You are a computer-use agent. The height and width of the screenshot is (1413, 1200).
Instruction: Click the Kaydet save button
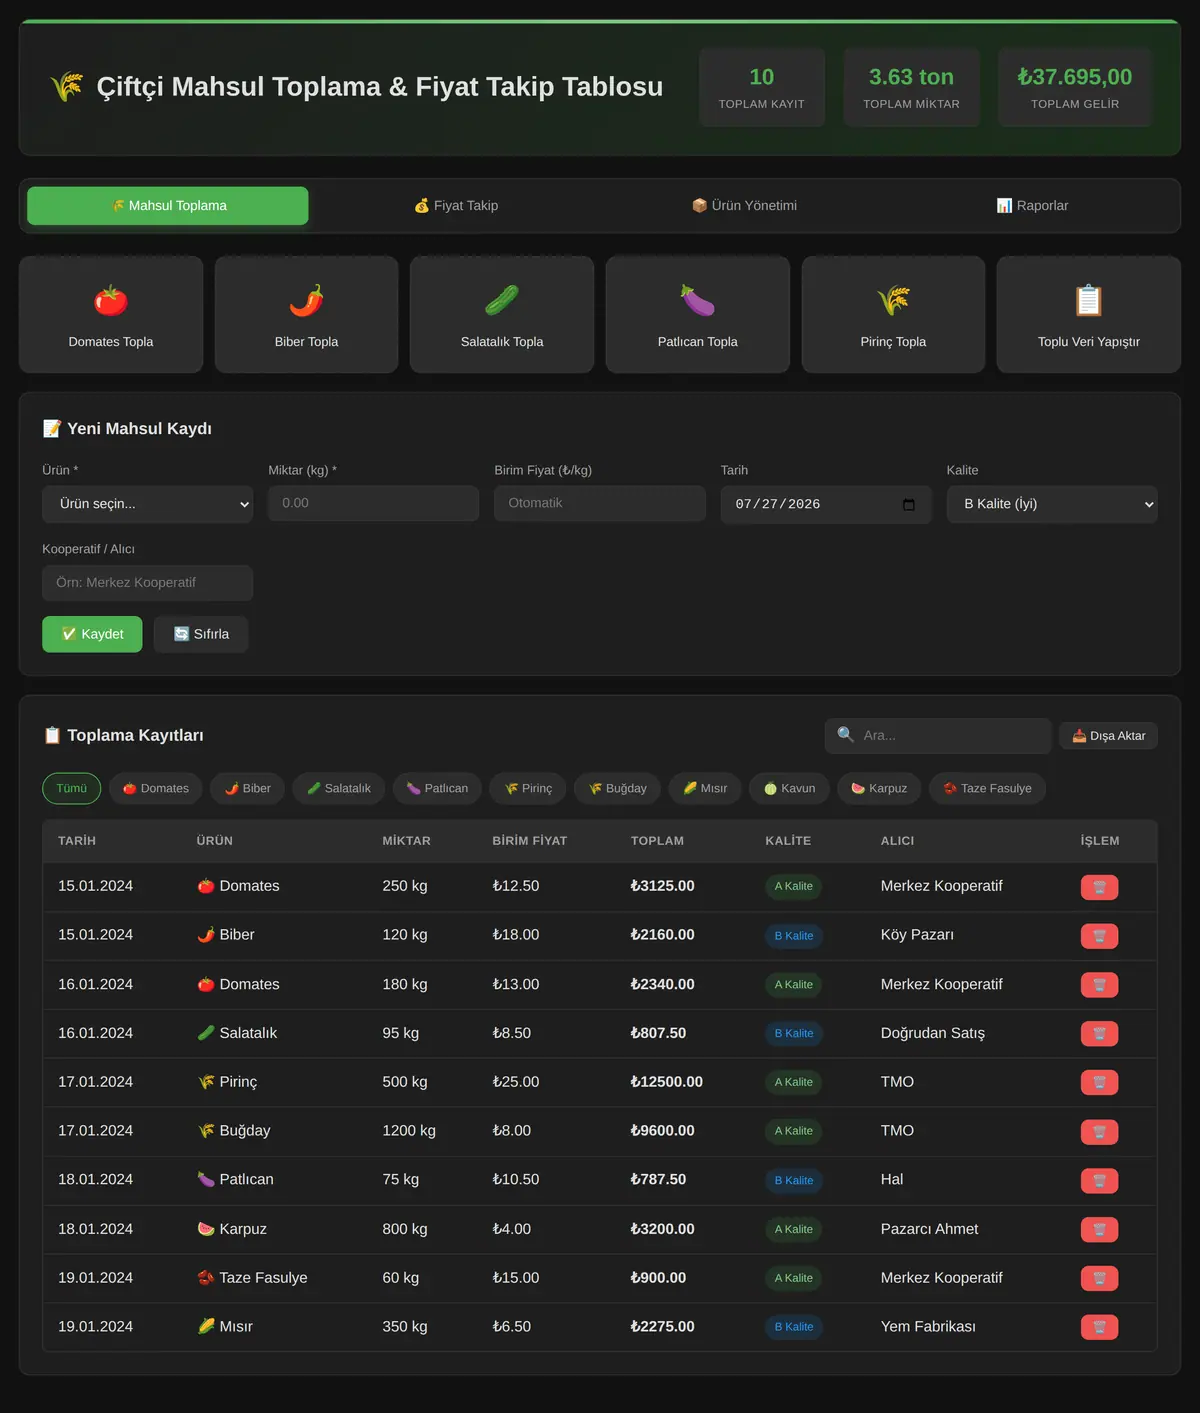coord(92,634)
